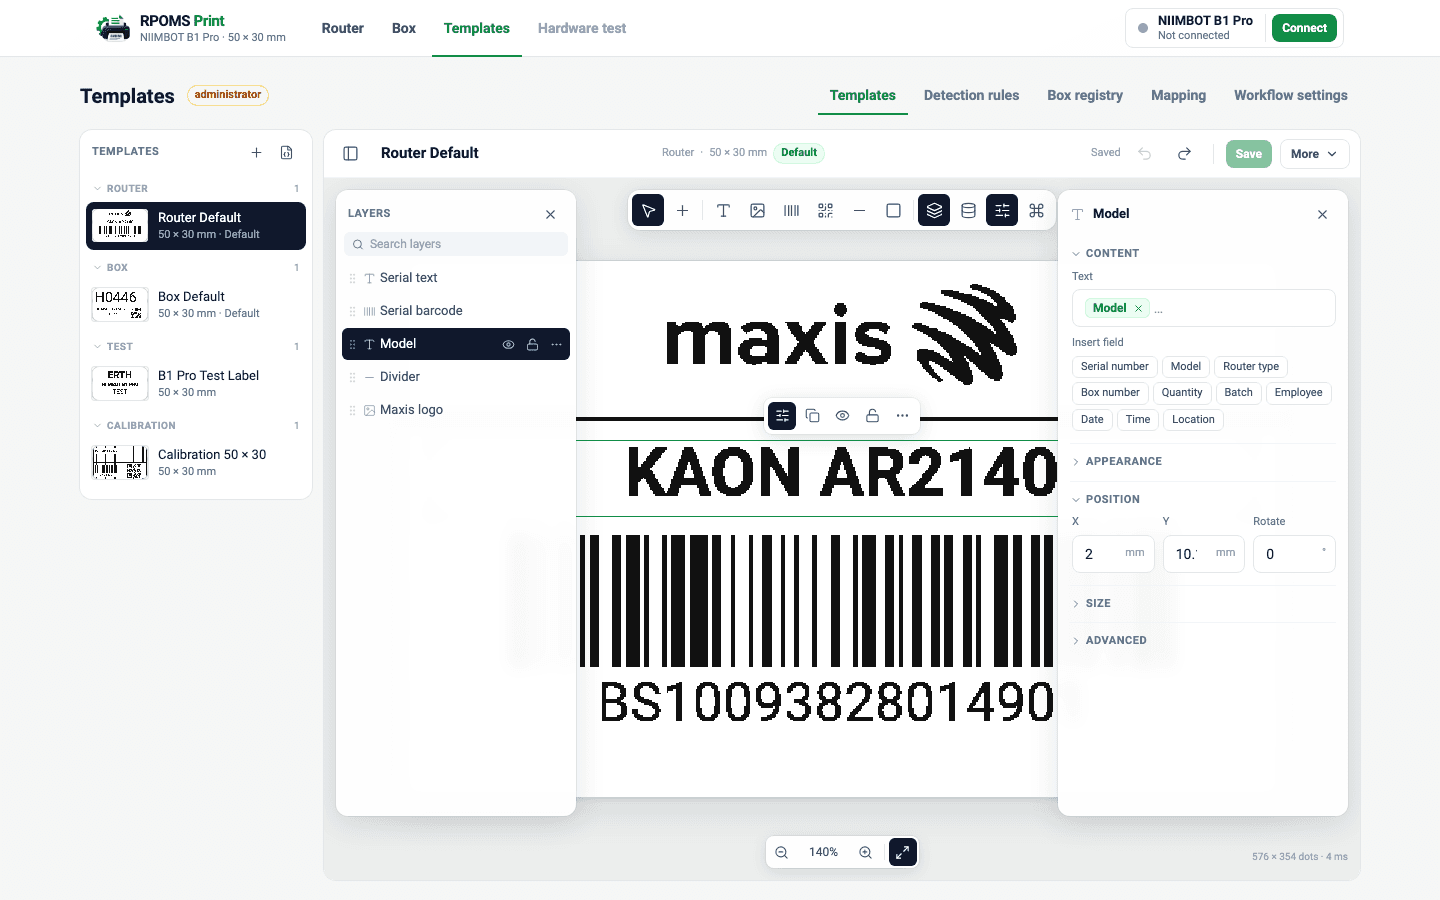Switch to Box registry tab
Viewport: 1440px width, 900px height.
point(1085,95)
